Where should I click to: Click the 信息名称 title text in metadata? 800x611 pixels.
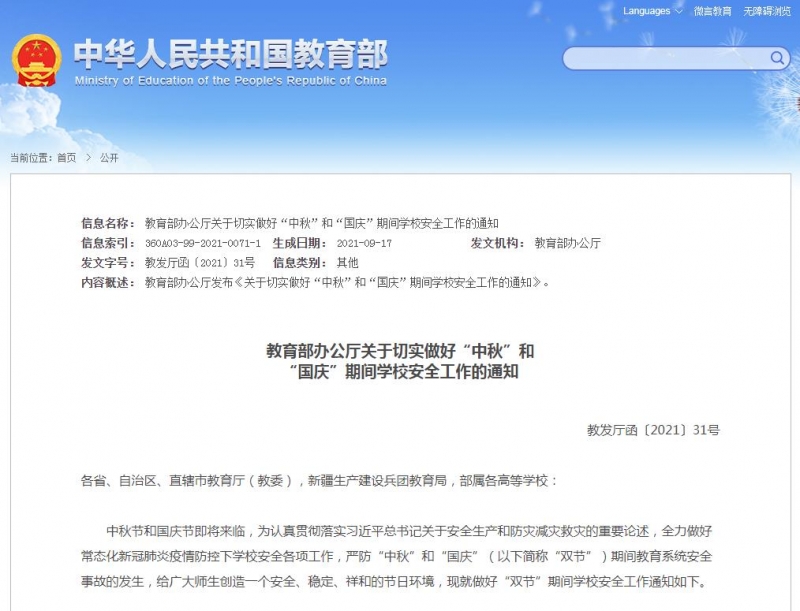click(321, 223)
